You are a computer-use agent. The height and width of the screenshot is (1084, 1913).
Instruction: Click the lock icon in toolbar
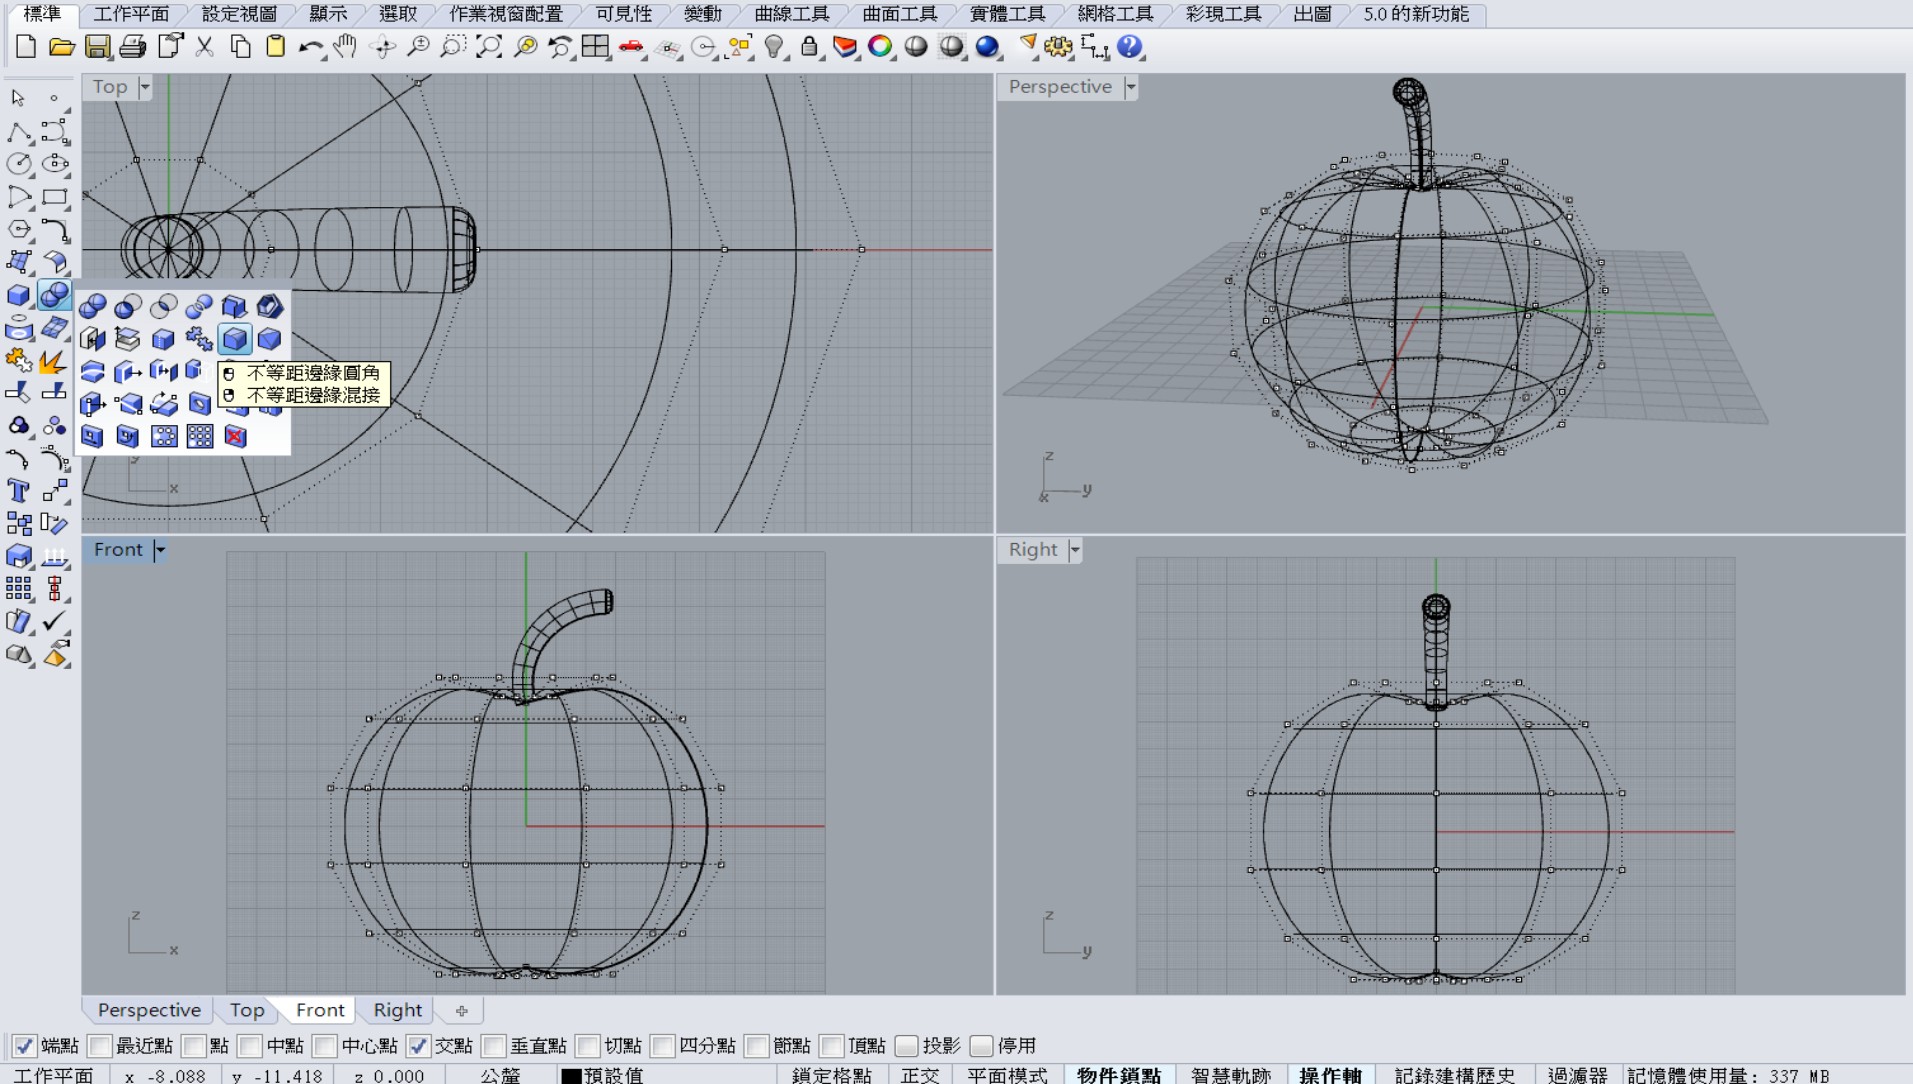coord(810,47)
